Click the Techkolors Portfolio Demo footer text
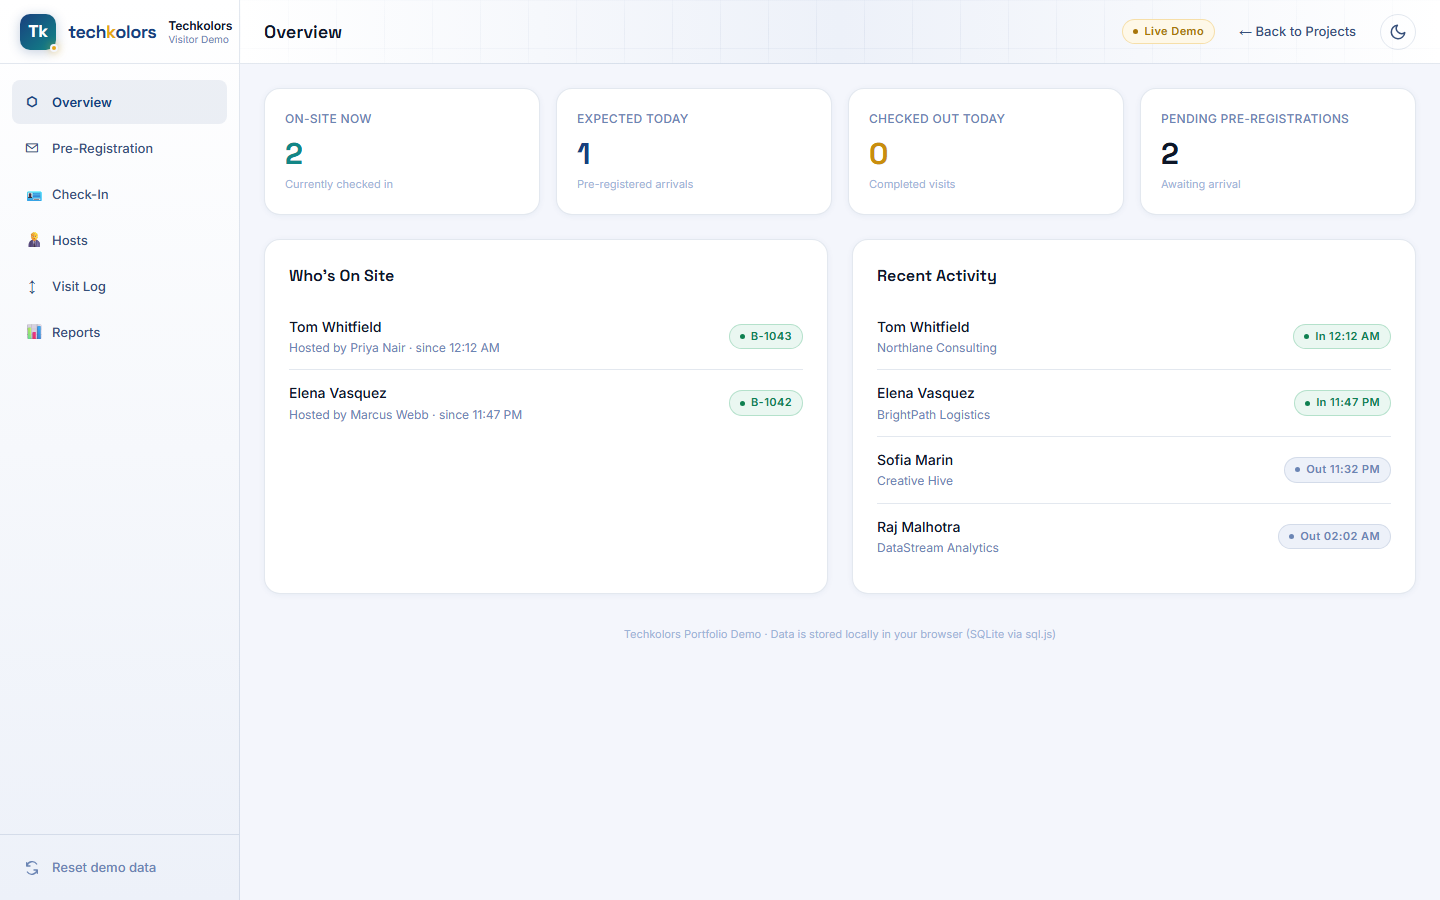This screenshot has width=1440, height=900. [x=840, y=634]
